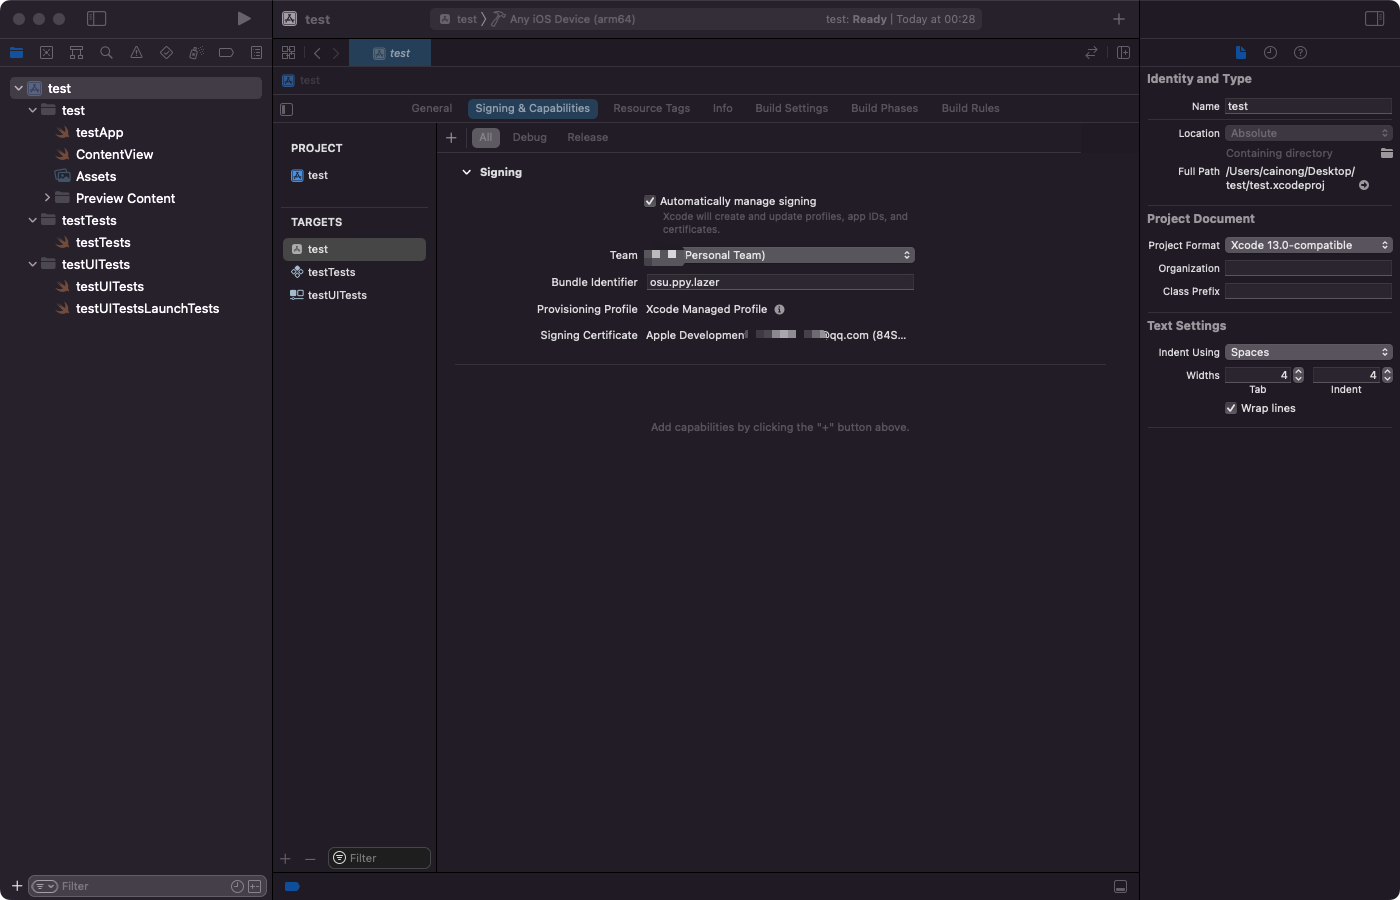Open the Location dropdown
This screenshot has height=900, width=1400.
(1308, 134)
